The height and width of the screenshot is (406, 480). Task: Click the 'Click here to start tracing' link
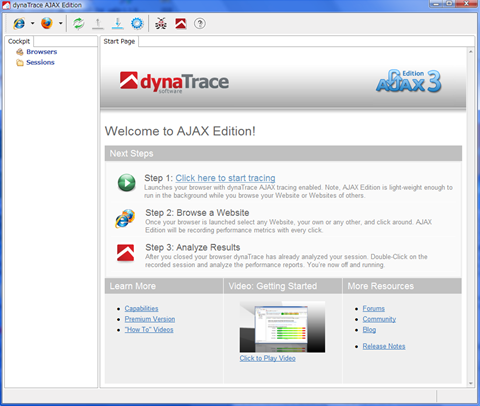click(225, 178)
